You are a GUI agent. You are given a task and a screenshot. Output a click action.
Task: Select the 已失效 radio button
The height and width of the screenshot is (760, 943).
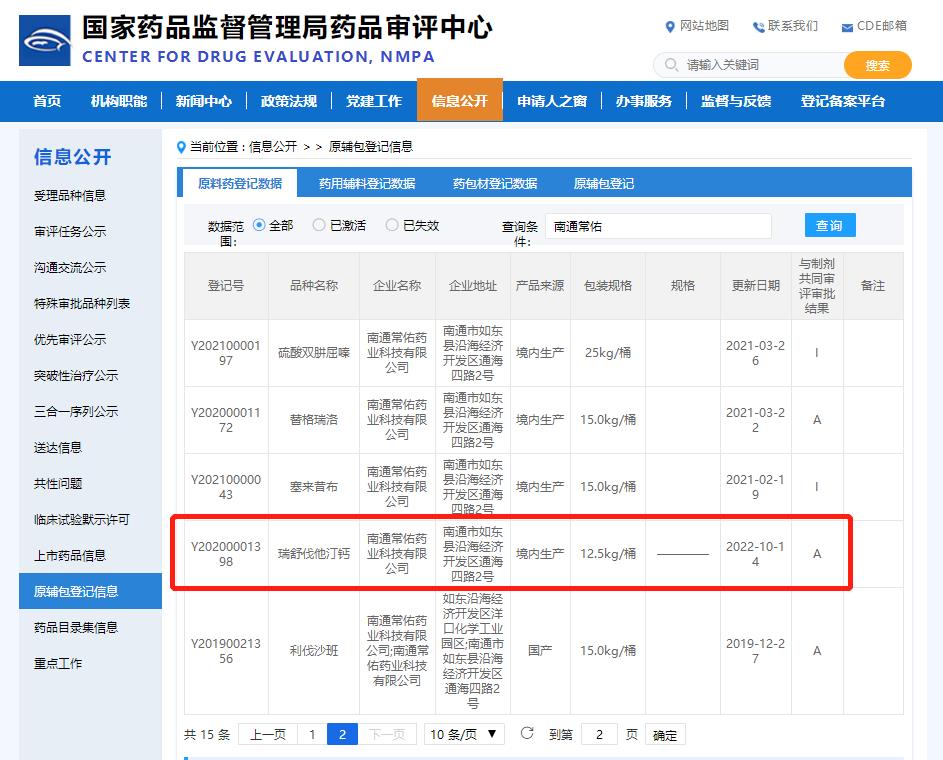pos(392,225)
